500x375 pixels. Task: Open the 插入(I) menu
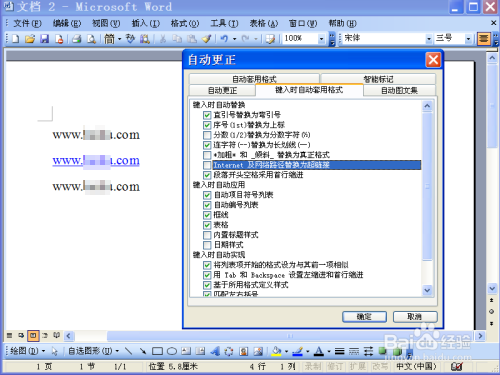point(146,23)
